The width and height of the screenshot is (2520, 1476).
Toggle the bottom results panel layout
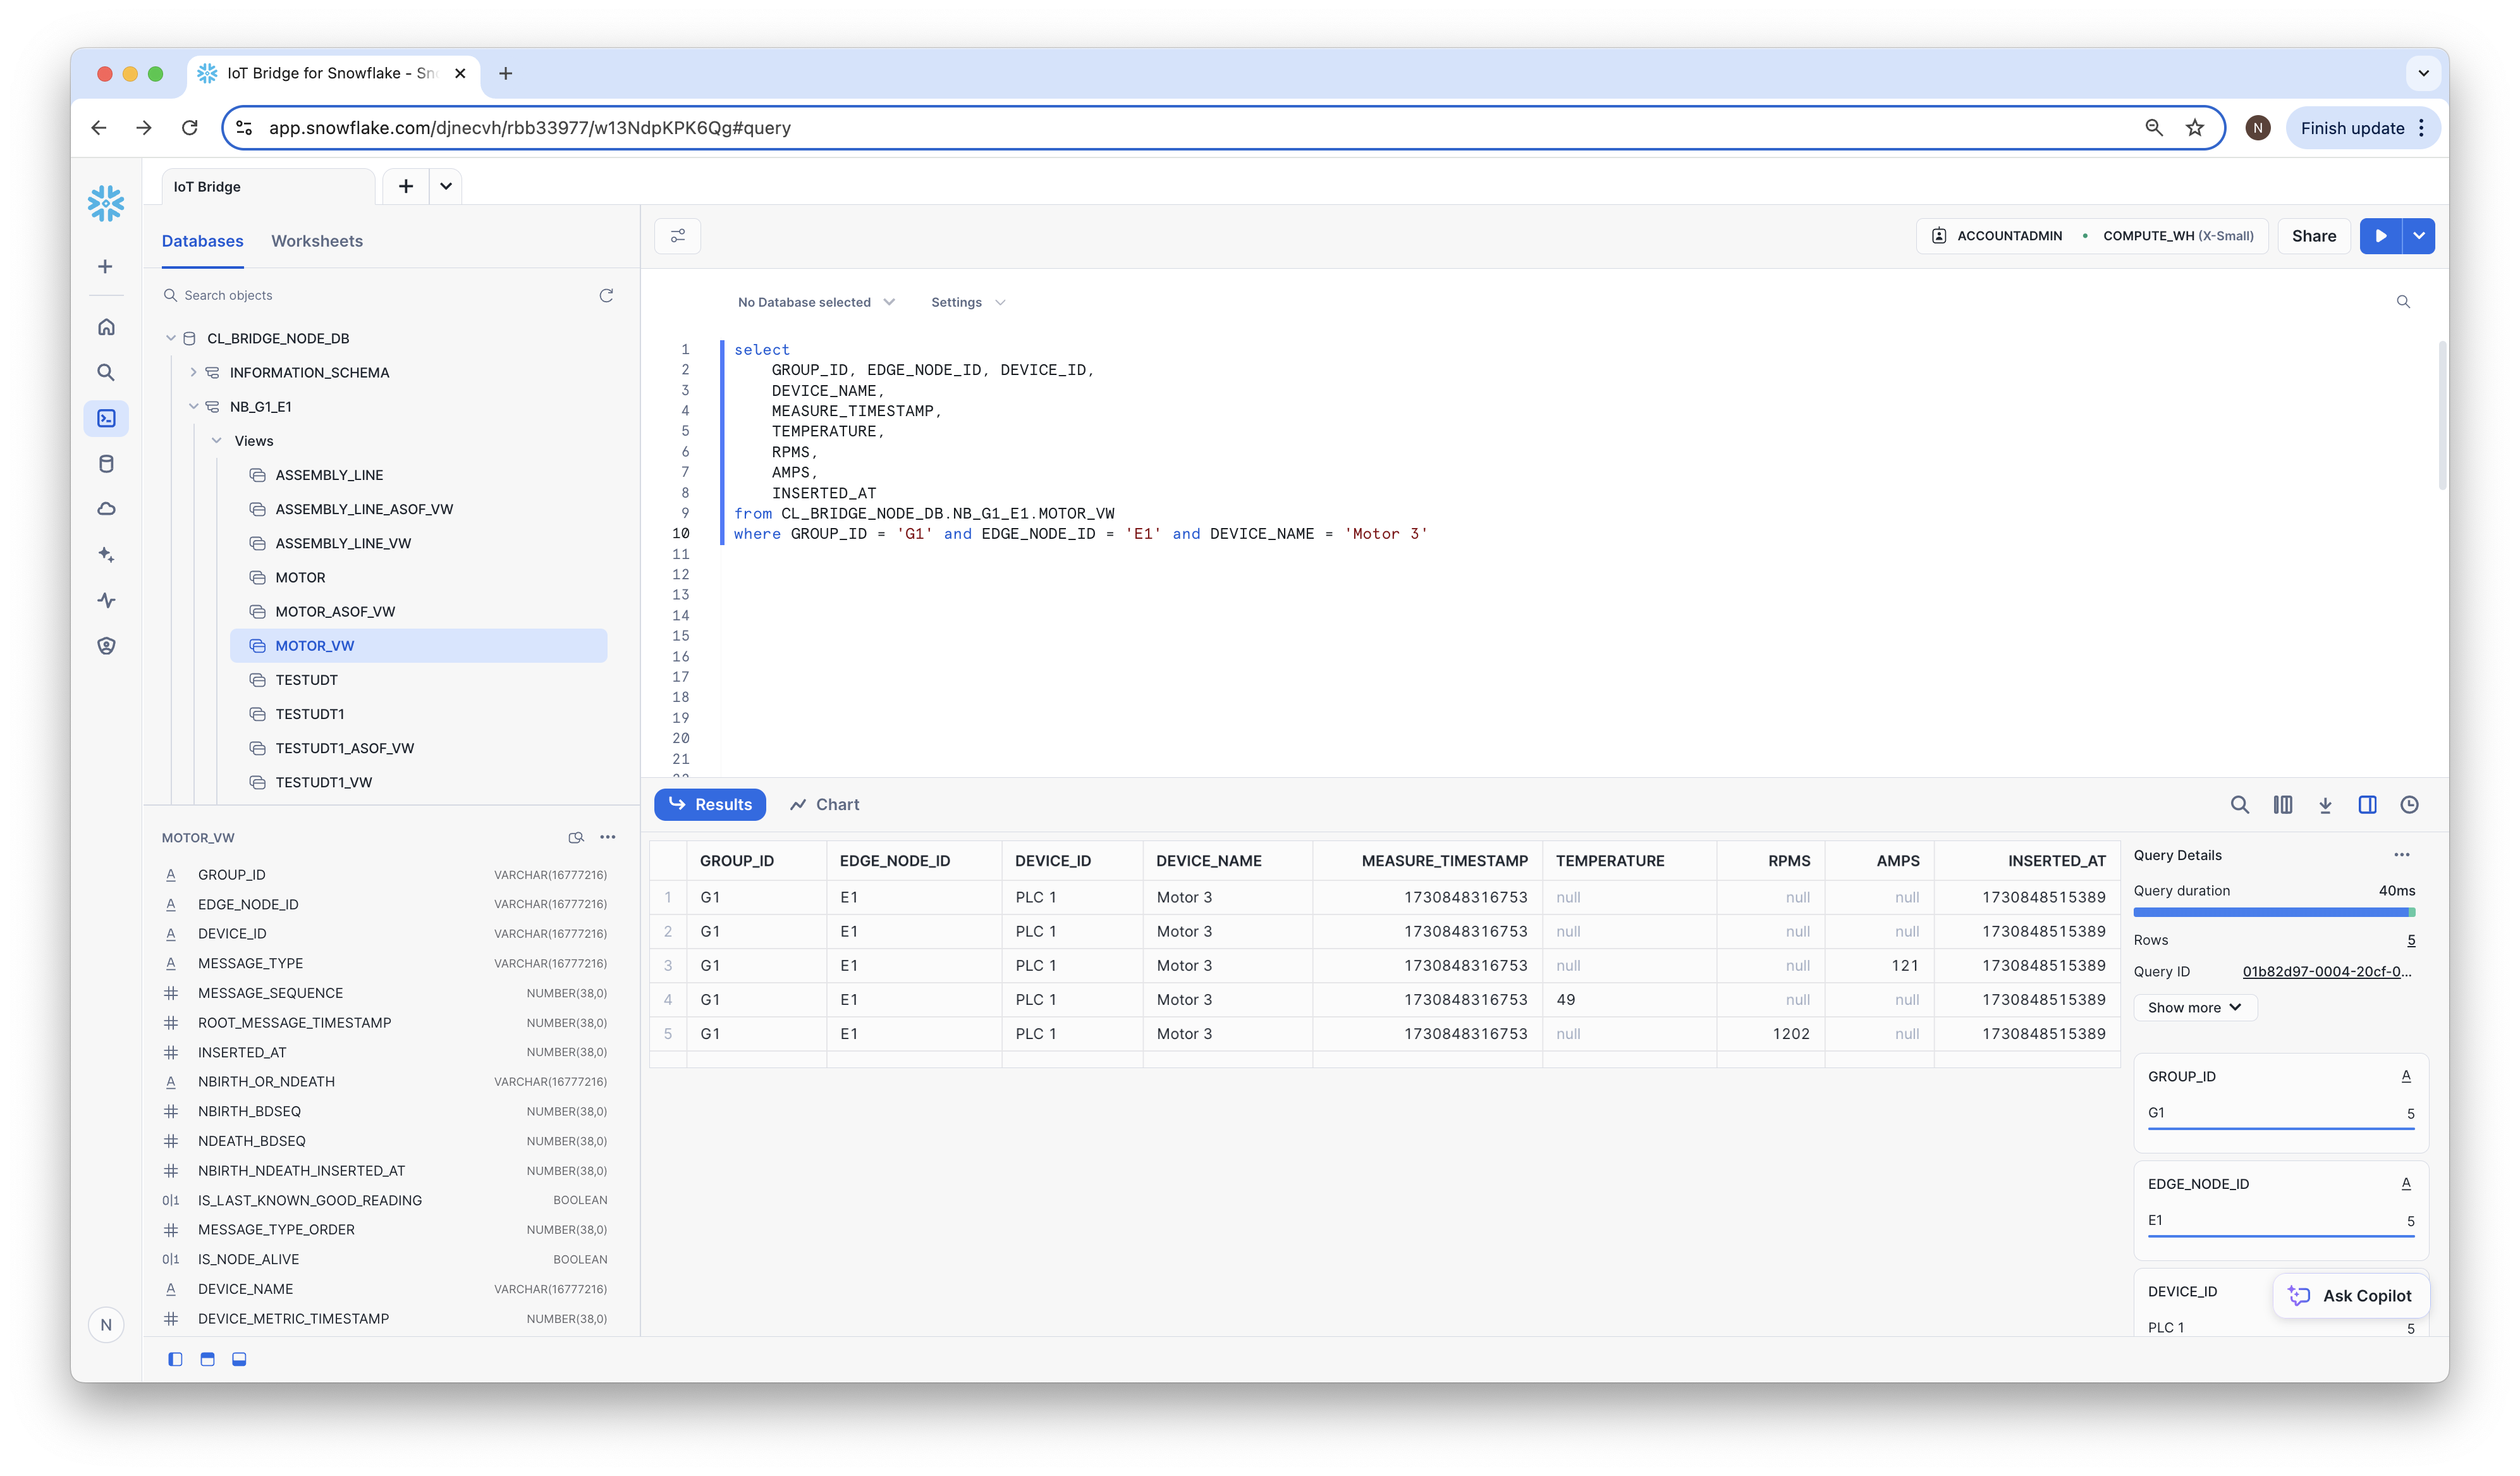pyautogui.click(x=239, y=1359)
